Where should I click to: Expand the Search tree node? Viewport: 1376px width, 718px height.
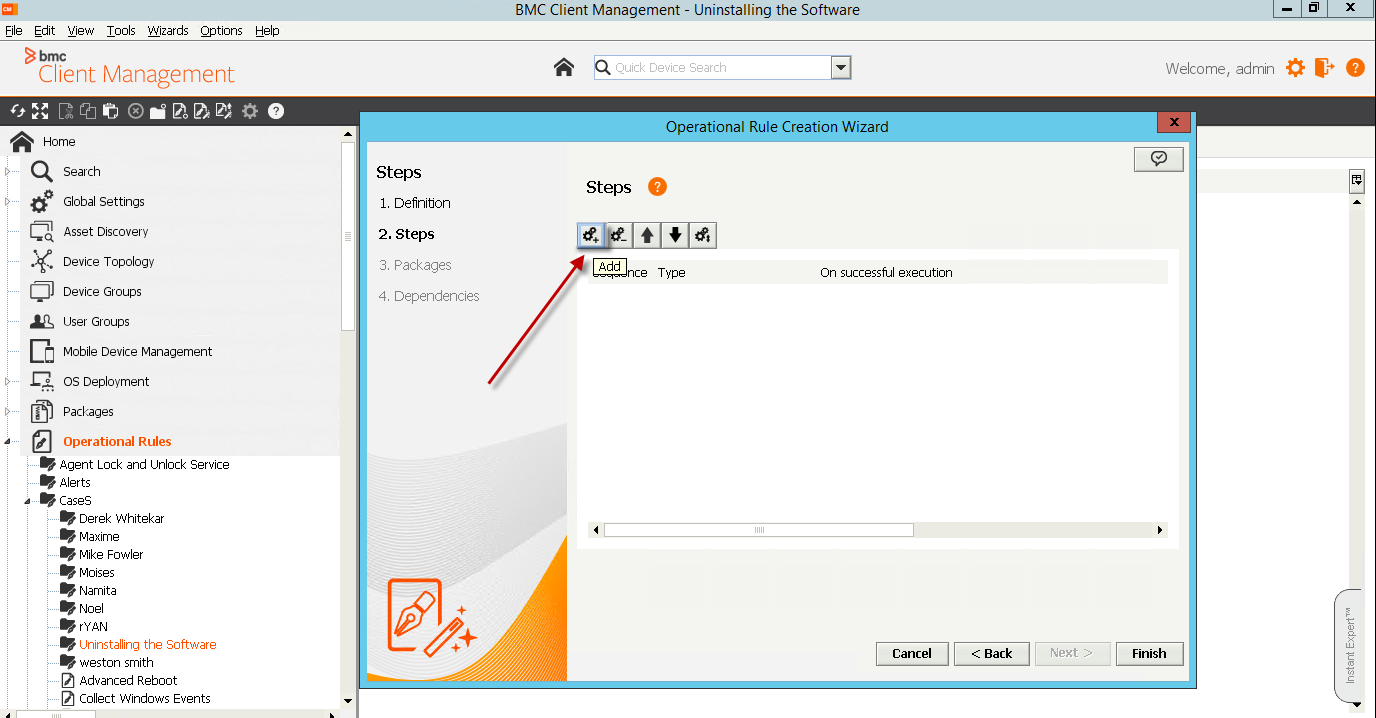[8, 171]
